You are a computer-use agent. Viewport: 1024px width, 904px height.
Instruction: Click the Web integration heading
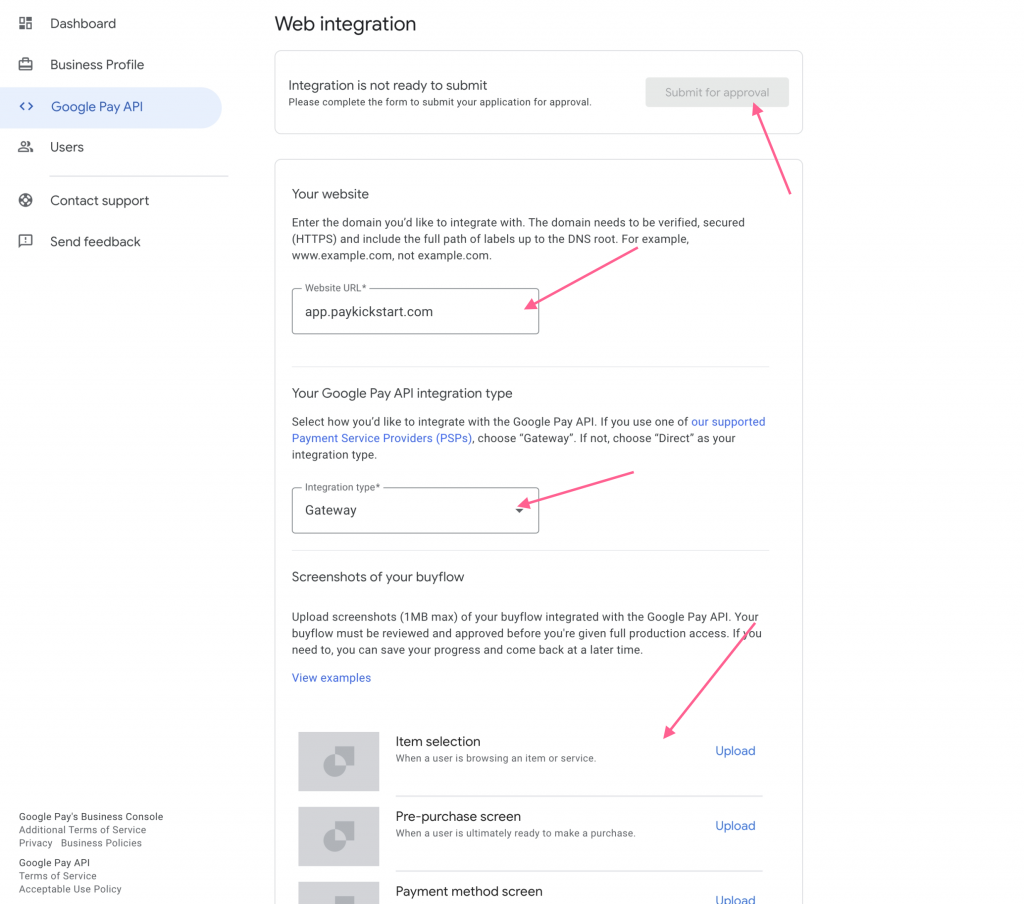click(345, 24)
